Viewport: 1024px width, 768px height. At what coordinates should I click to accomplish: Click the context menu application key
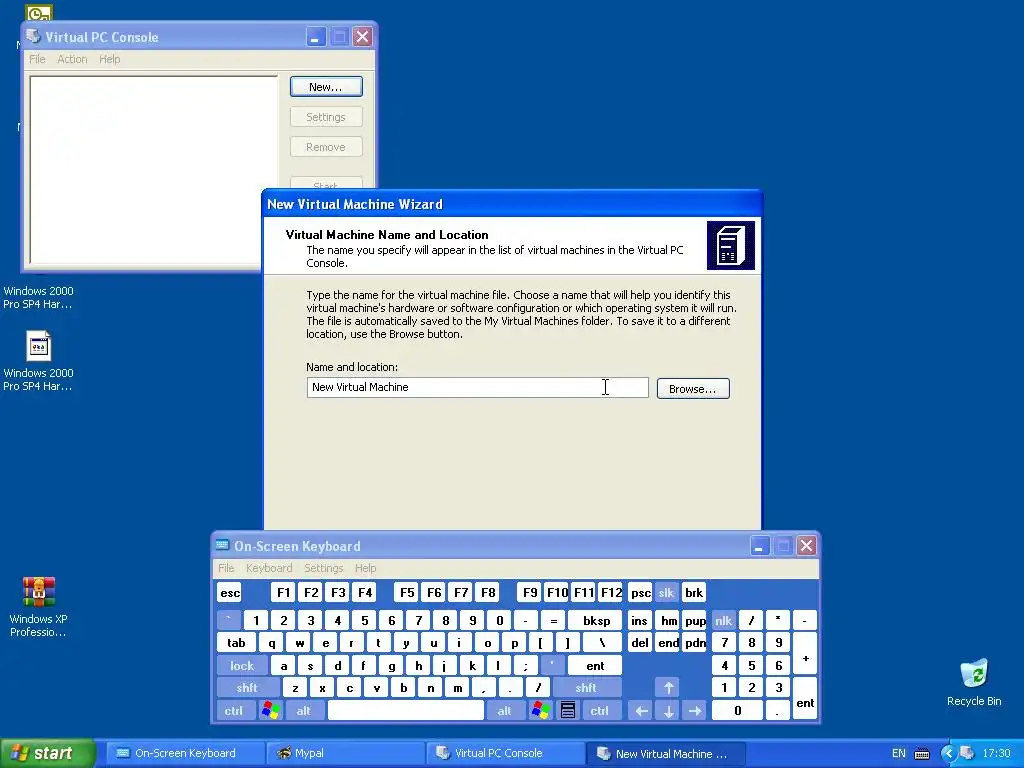568,711
